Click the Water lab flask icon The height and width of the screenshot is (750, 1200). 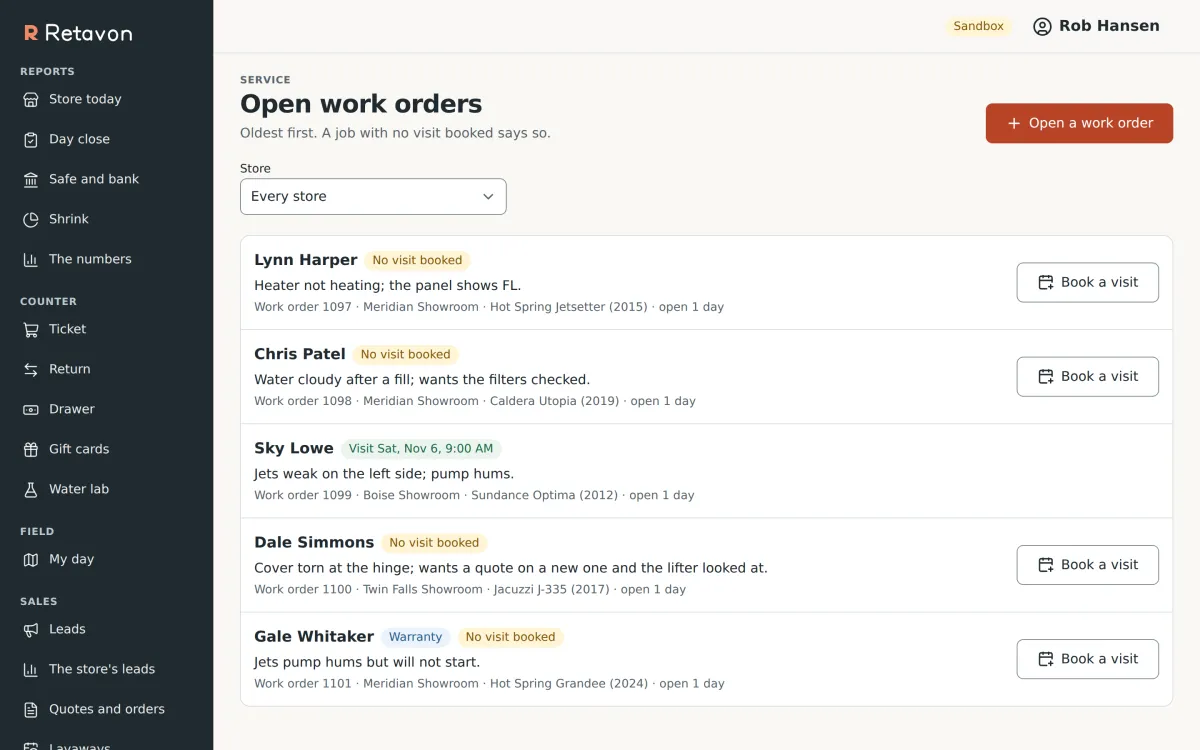31,489
